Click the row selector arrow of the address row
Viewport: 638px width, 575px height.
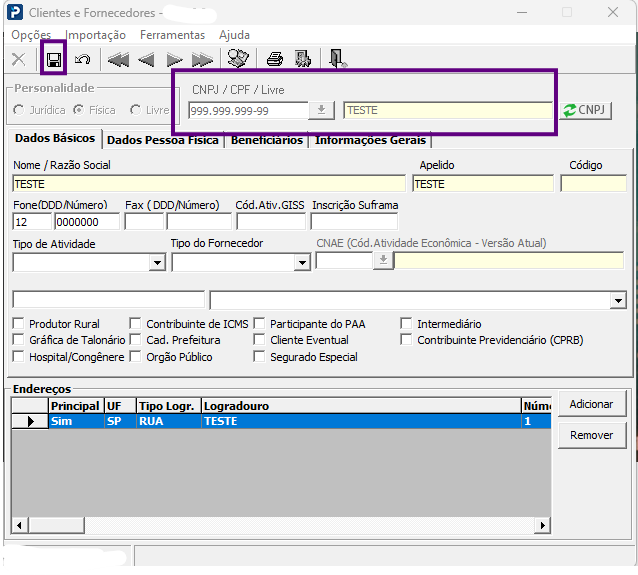point(30,421)
